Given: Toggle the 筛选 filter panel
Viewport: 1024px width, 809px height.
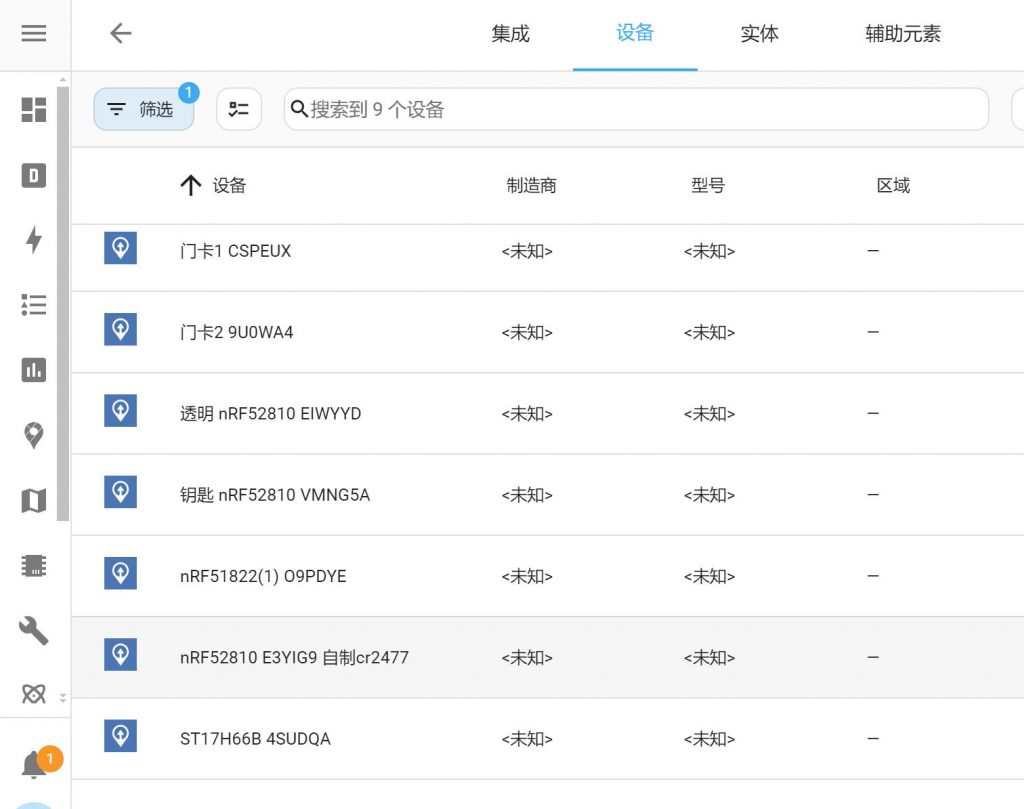Looking at the screenshot, I should (143, 109).
